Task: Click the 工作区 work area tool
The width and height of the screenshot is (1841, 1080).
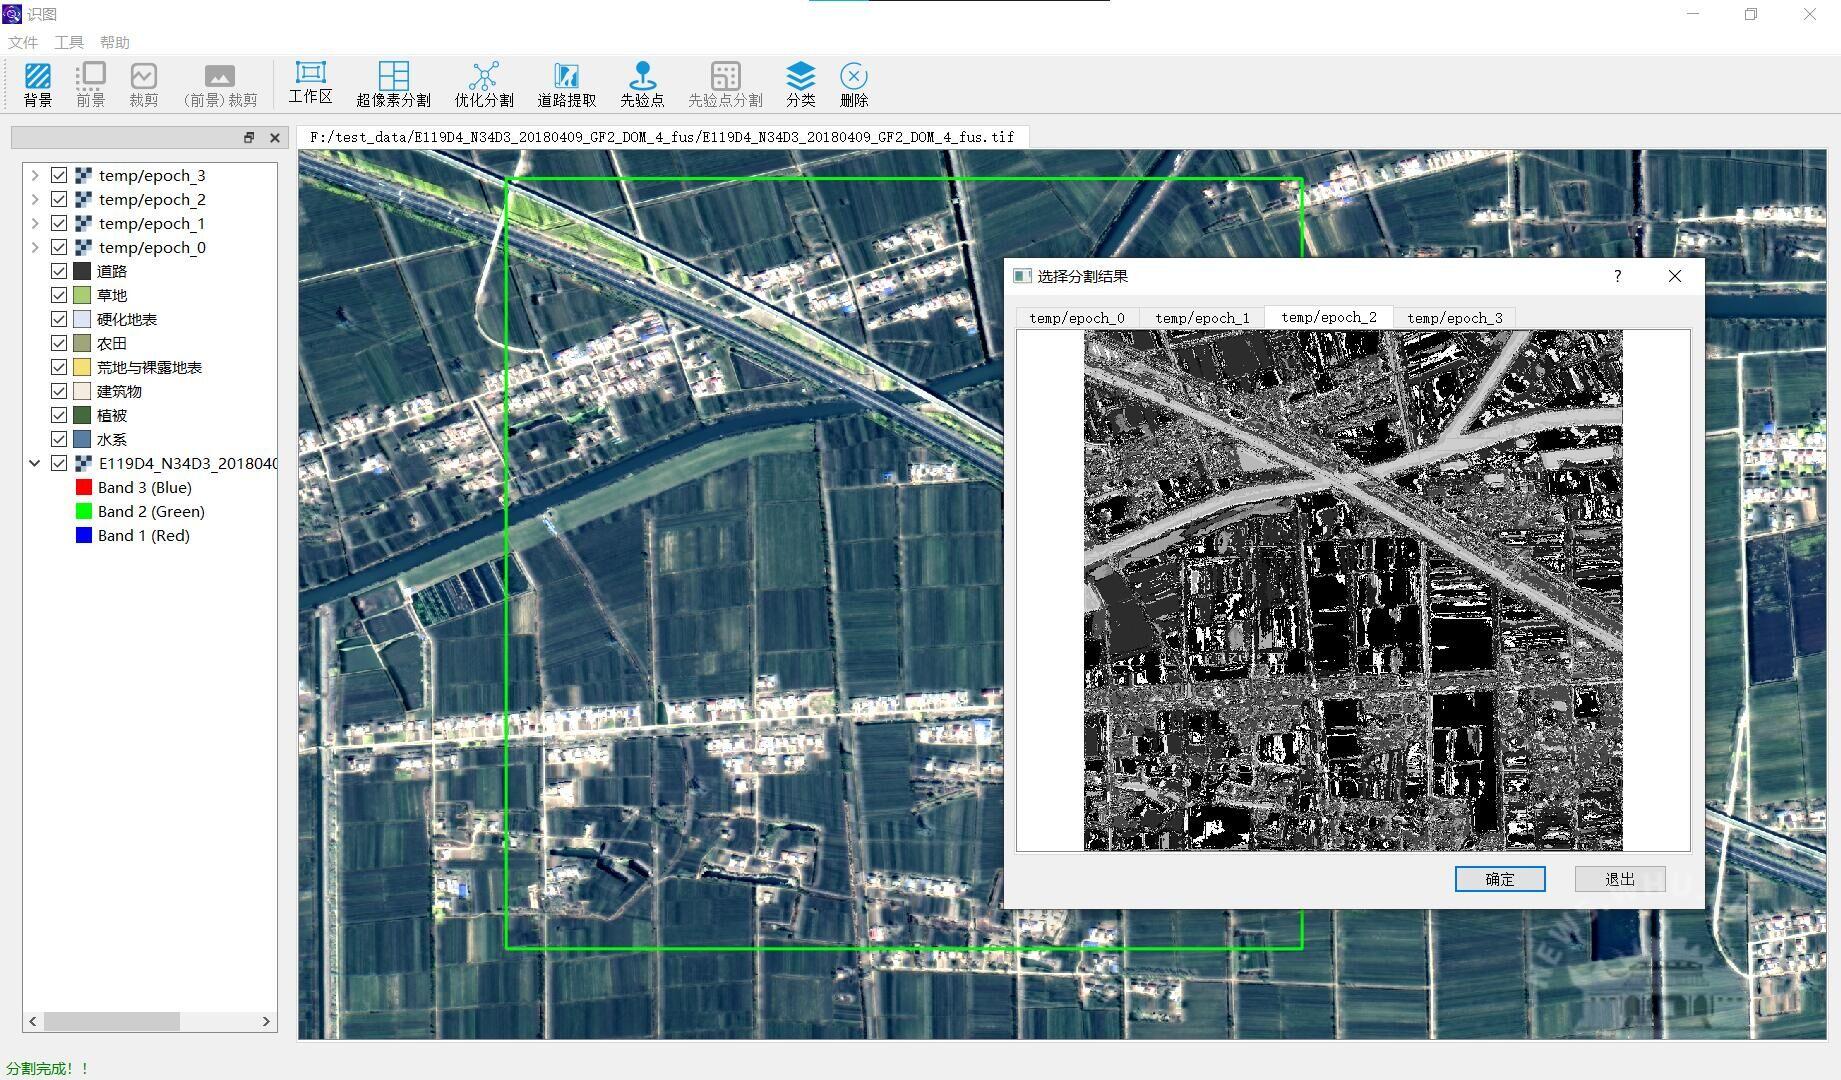Action: click(x=310, y=82)
